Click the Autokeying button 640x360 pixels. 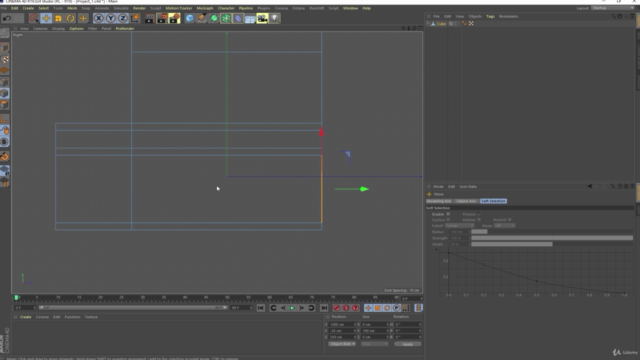coord(346,308)
